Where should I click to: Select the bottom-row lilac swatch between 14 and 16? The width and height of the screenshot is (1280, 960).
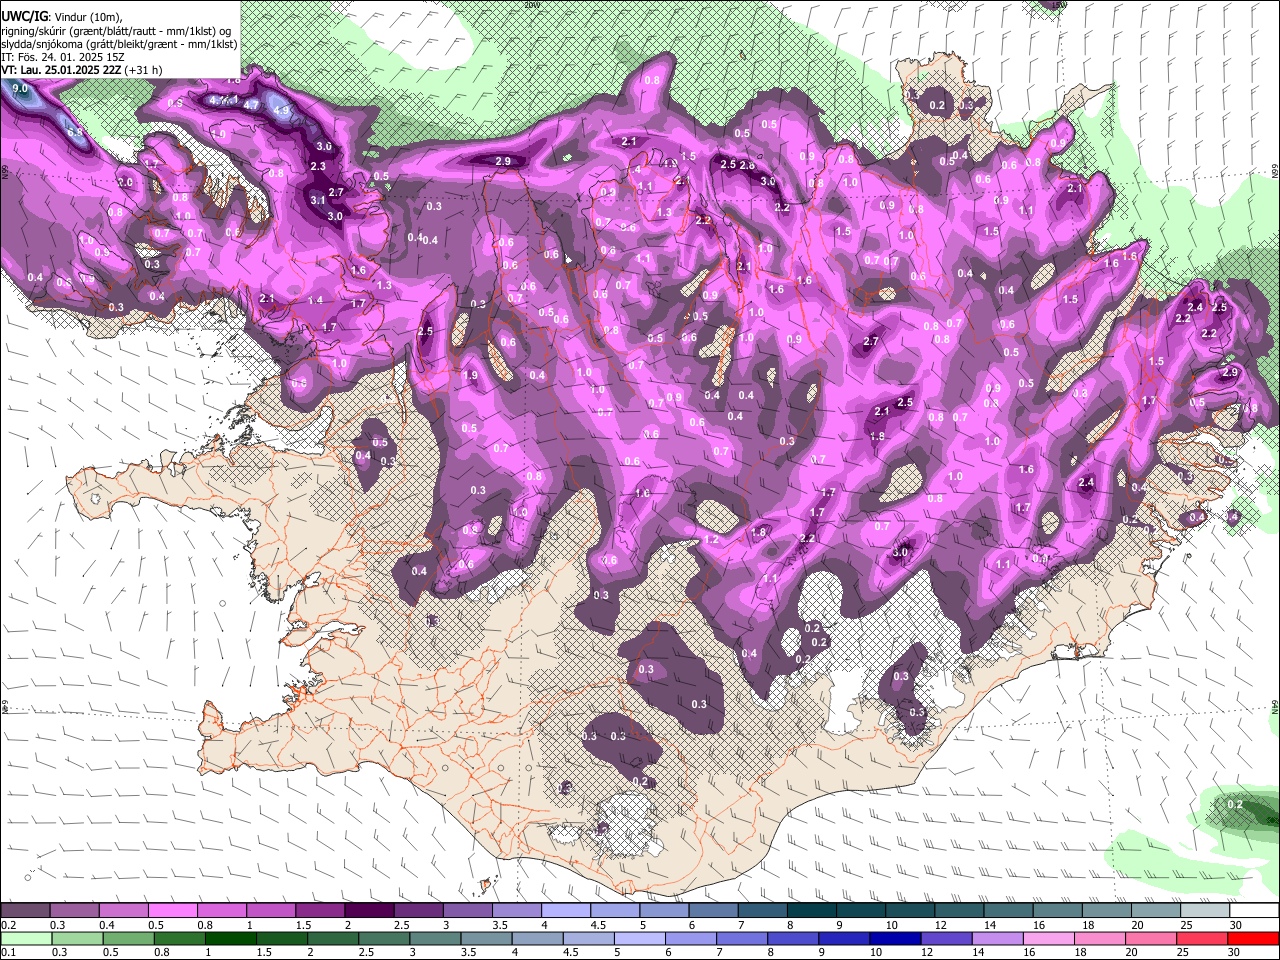997,938
